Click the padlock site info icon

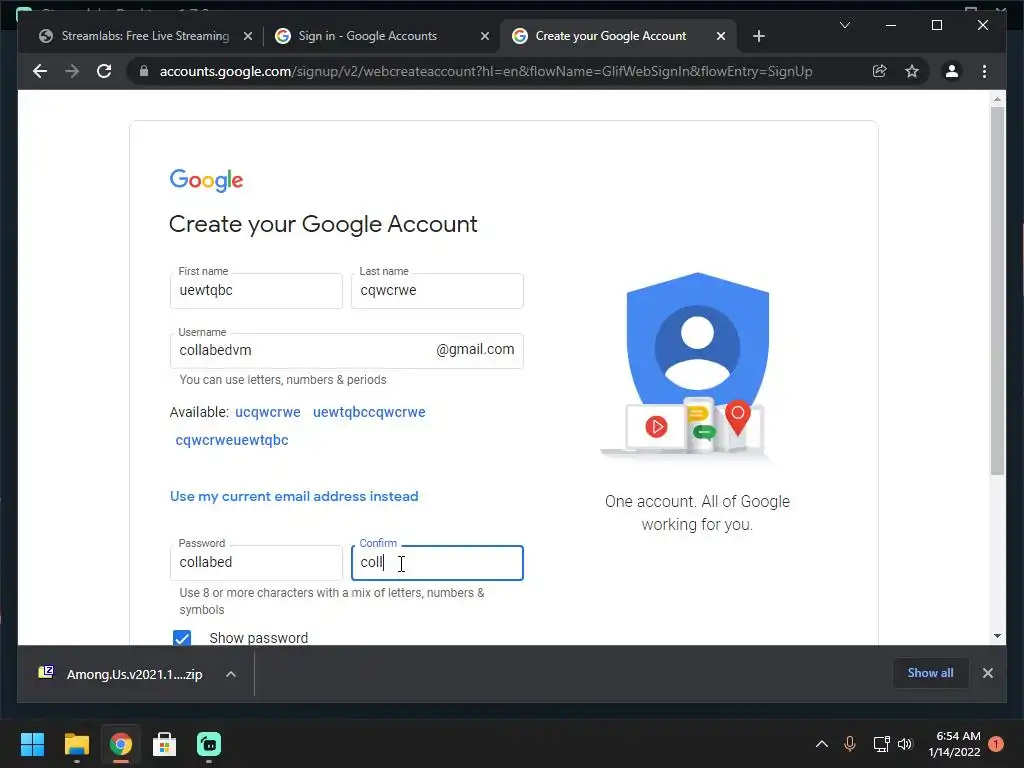[144, 71]
